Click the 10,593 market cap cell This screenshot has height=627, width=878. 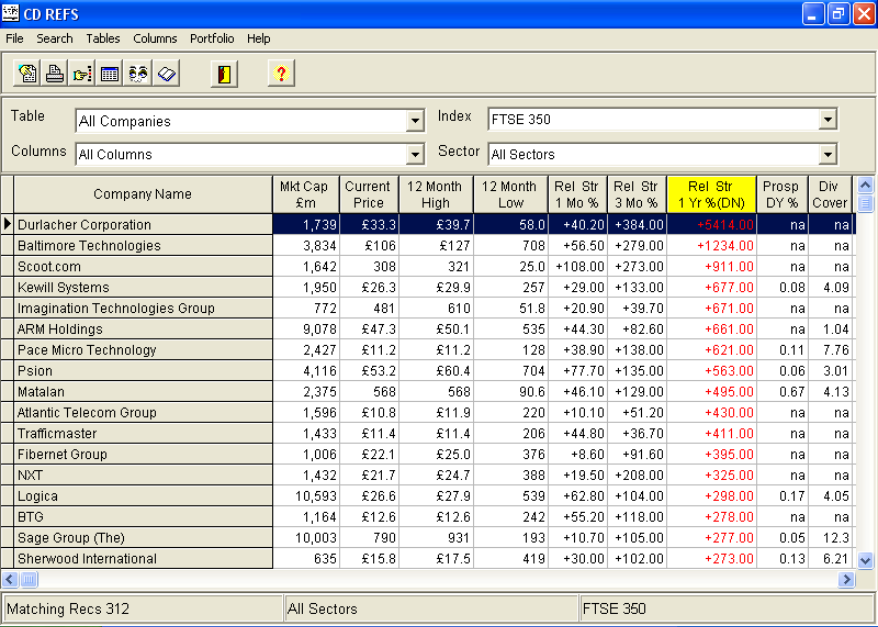click(306, 496)
